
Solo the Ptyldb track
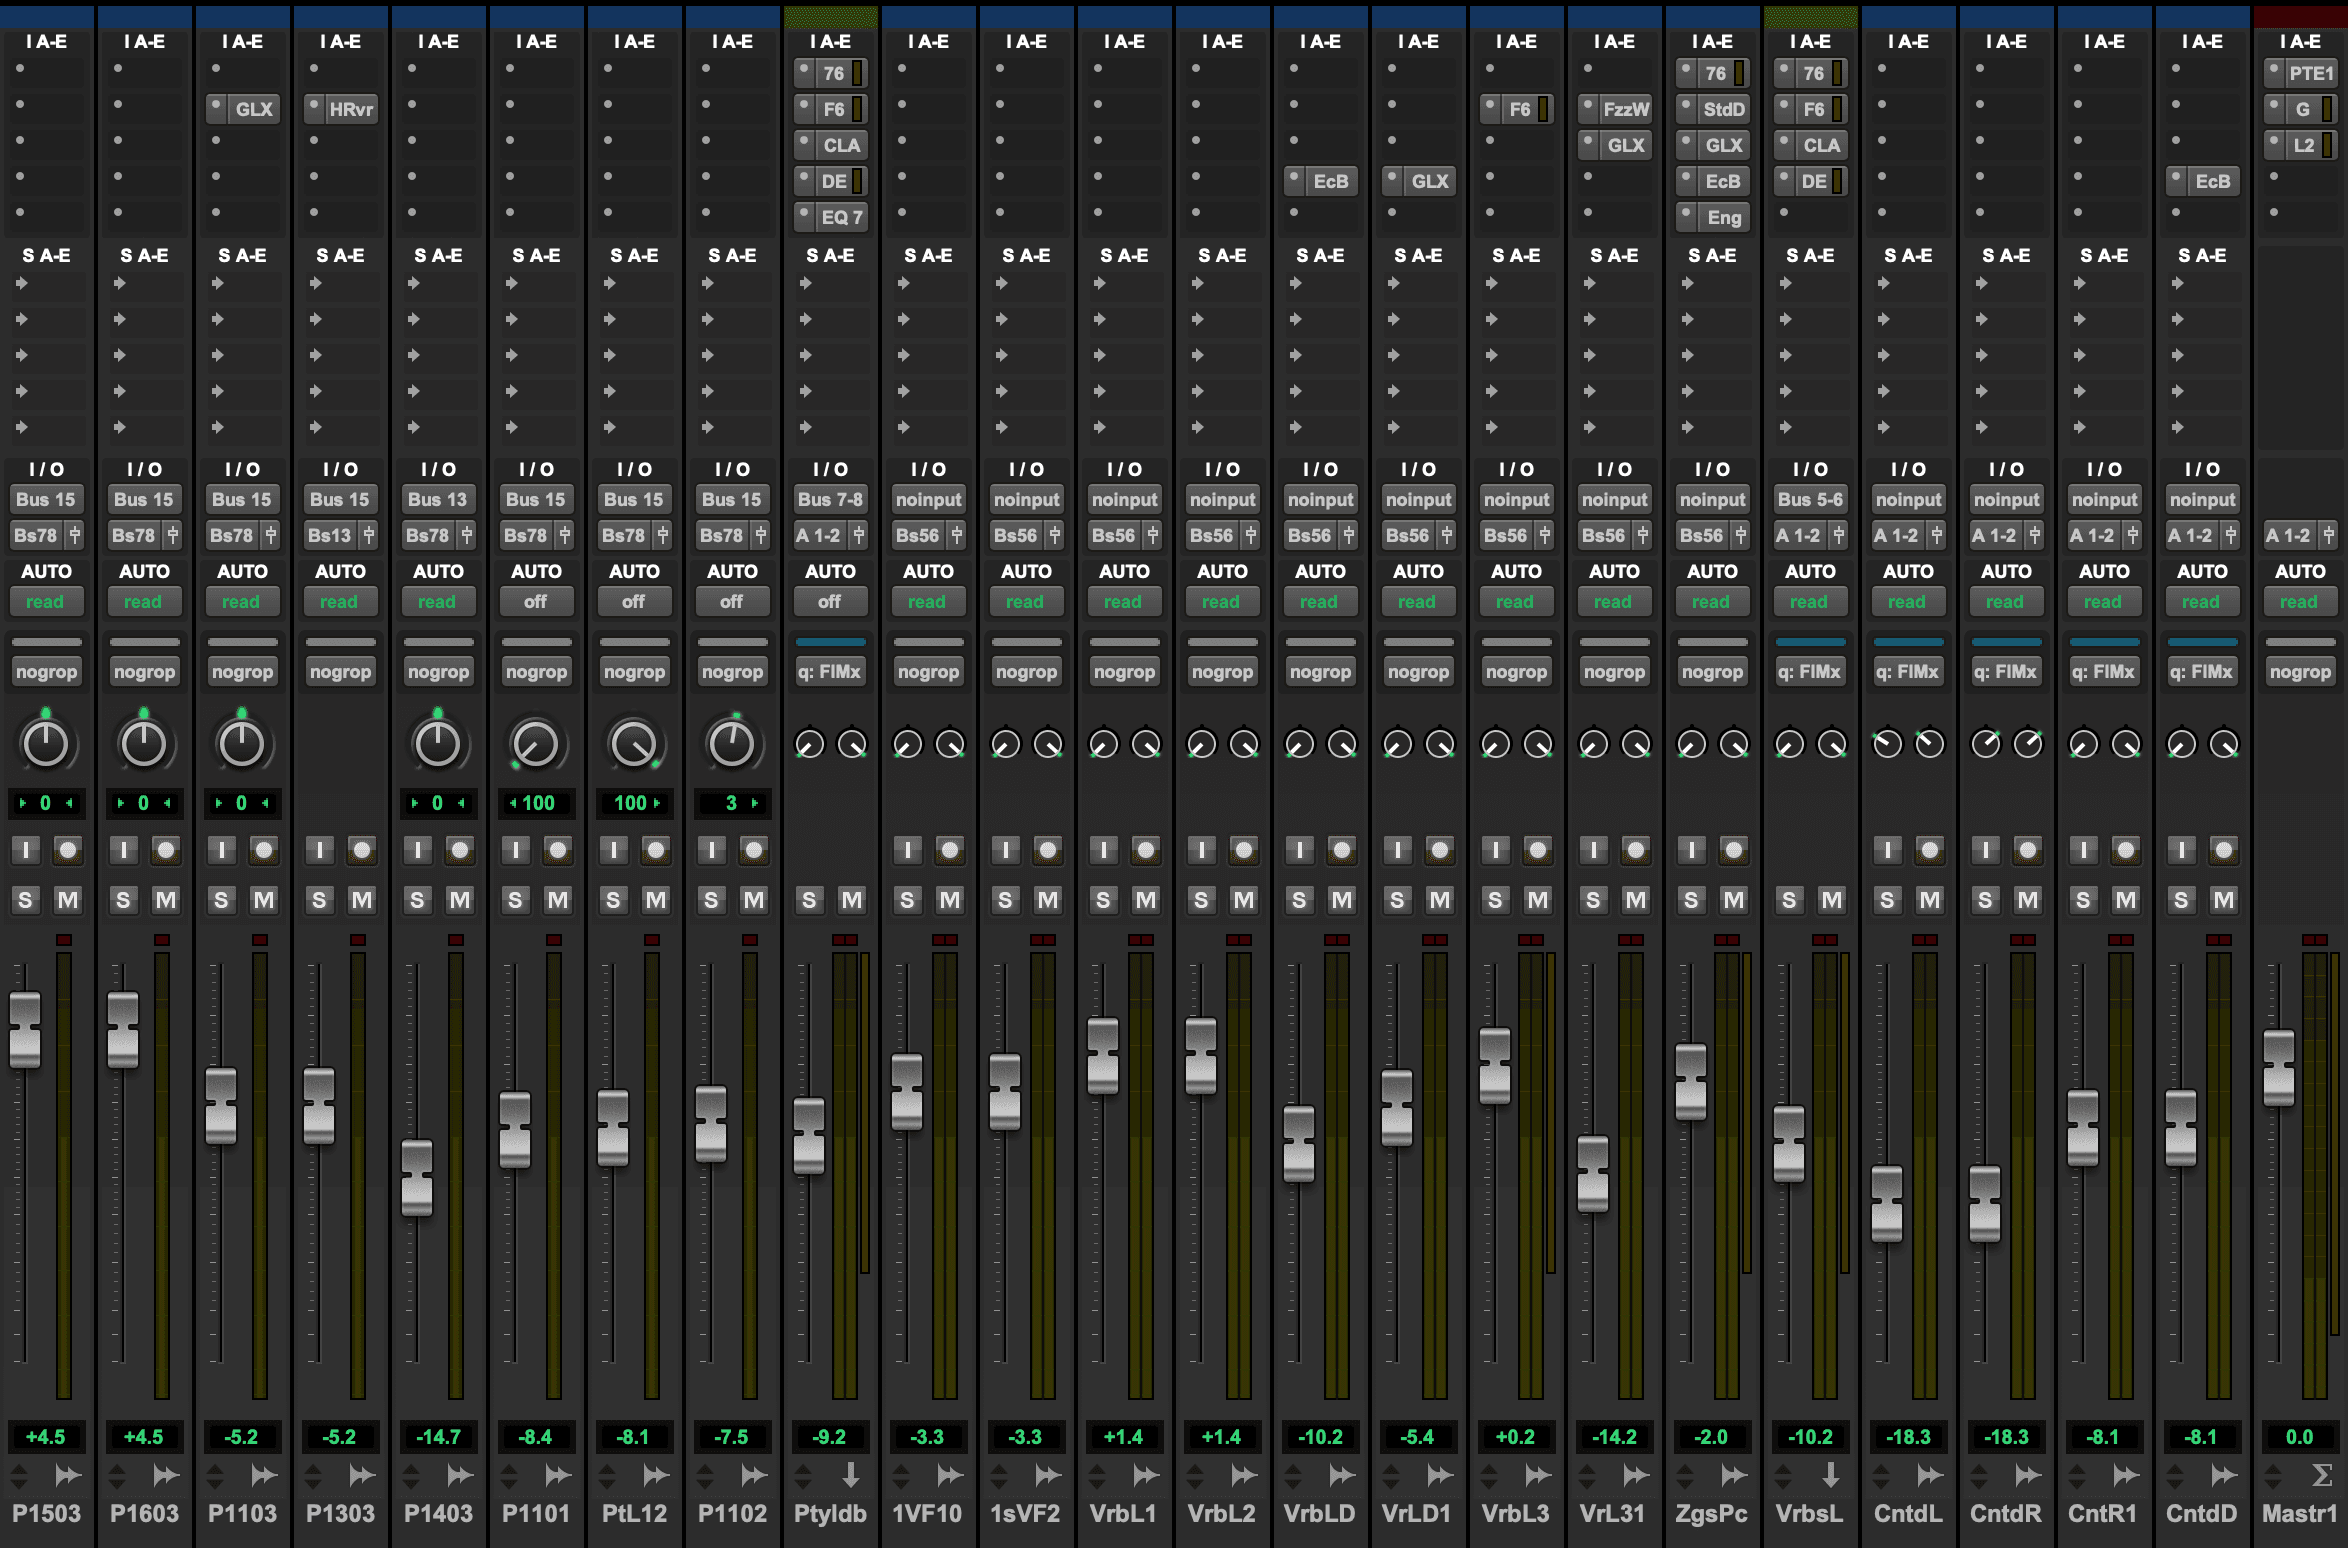click(x=810, y=900)
